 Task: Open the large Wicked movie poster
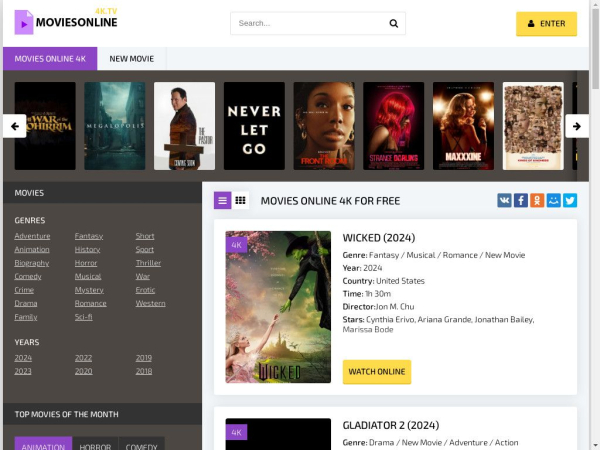[278, 307]
